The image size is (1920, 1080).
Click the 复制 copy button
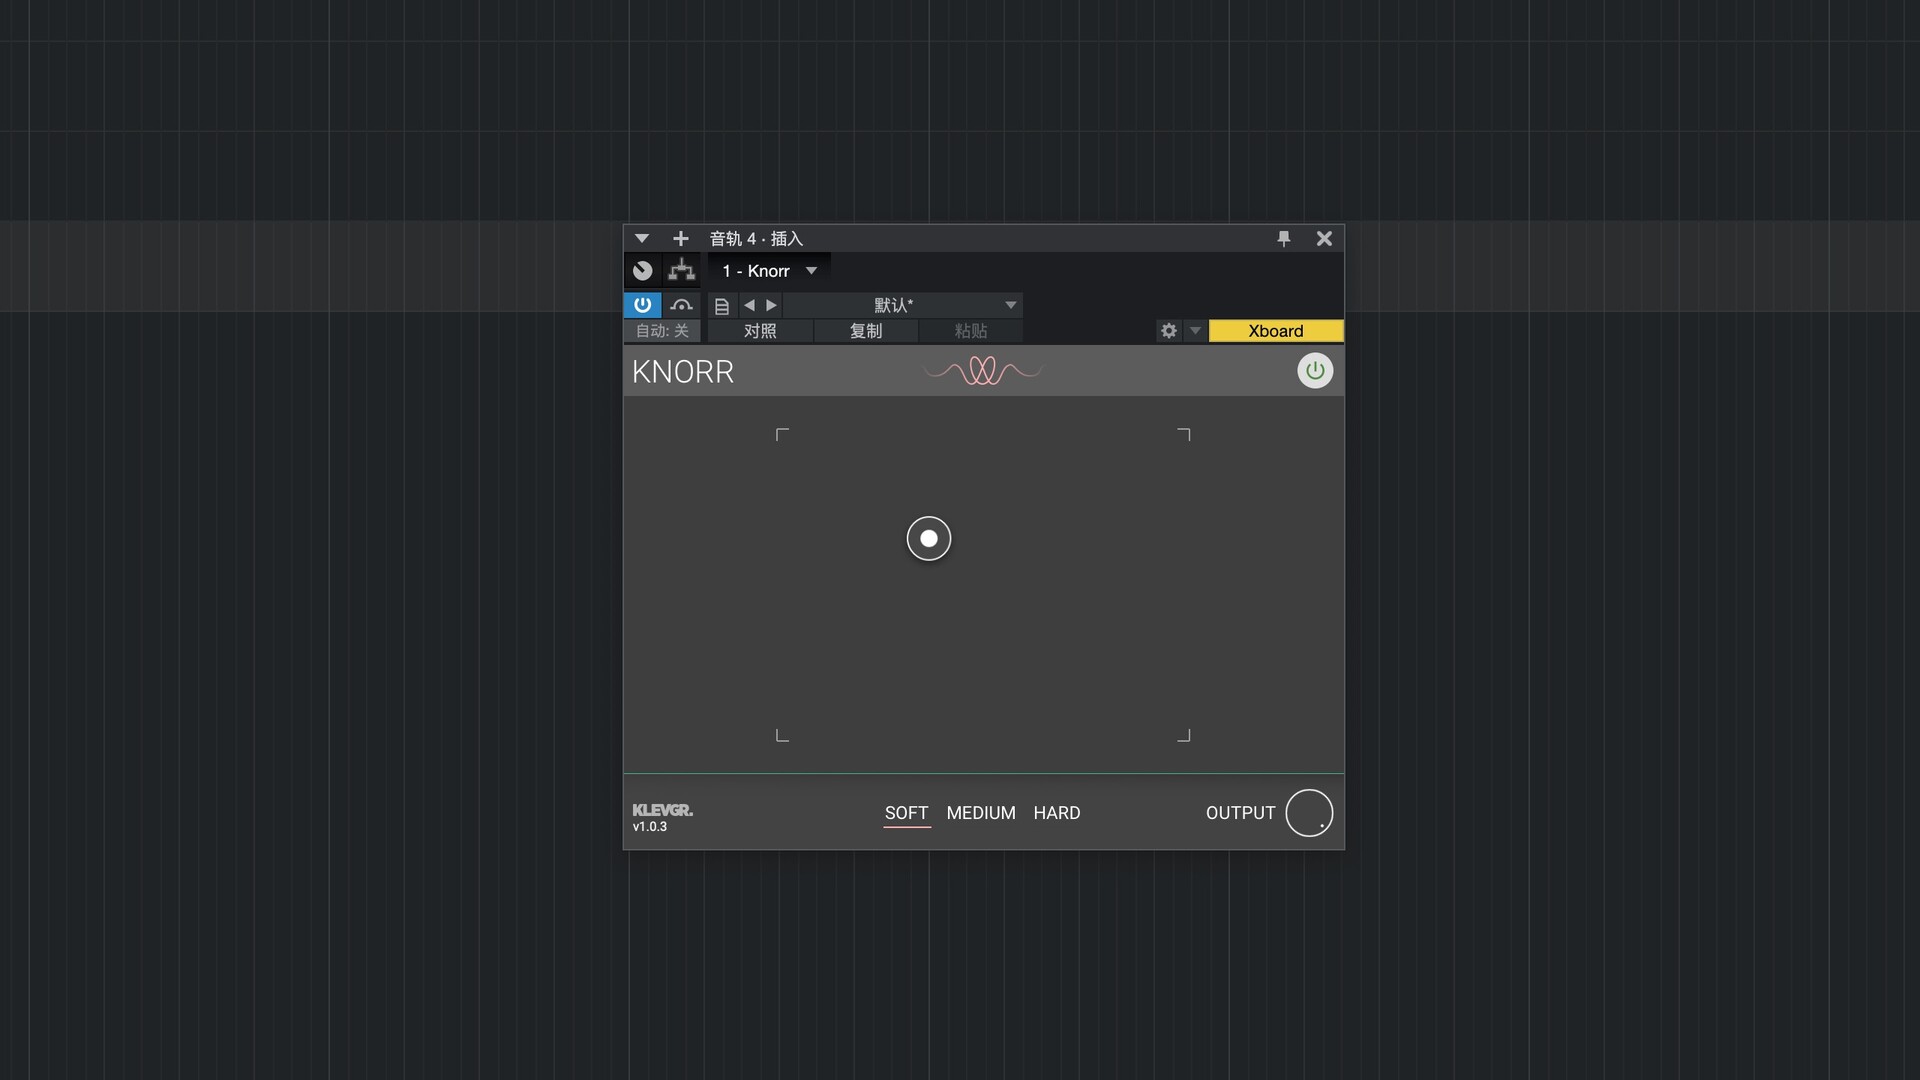click(x=866, y=331)
